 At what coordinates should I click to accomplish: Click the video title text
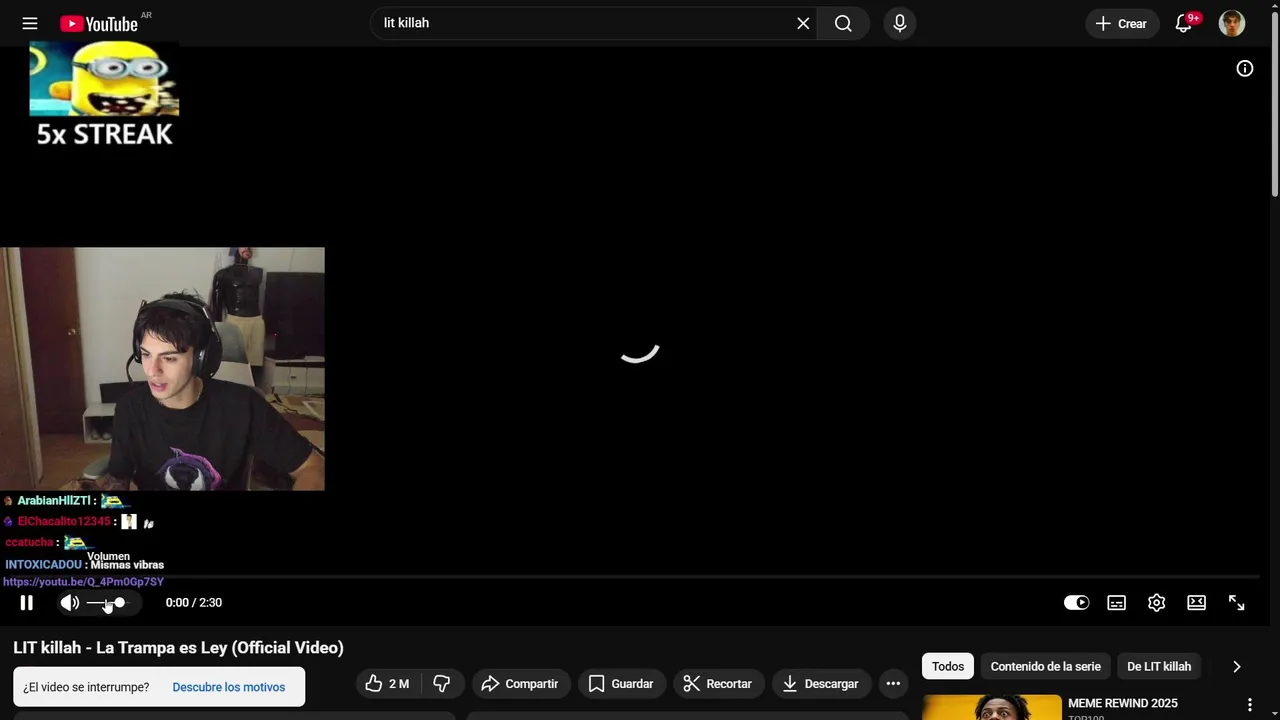click(178, 648)
